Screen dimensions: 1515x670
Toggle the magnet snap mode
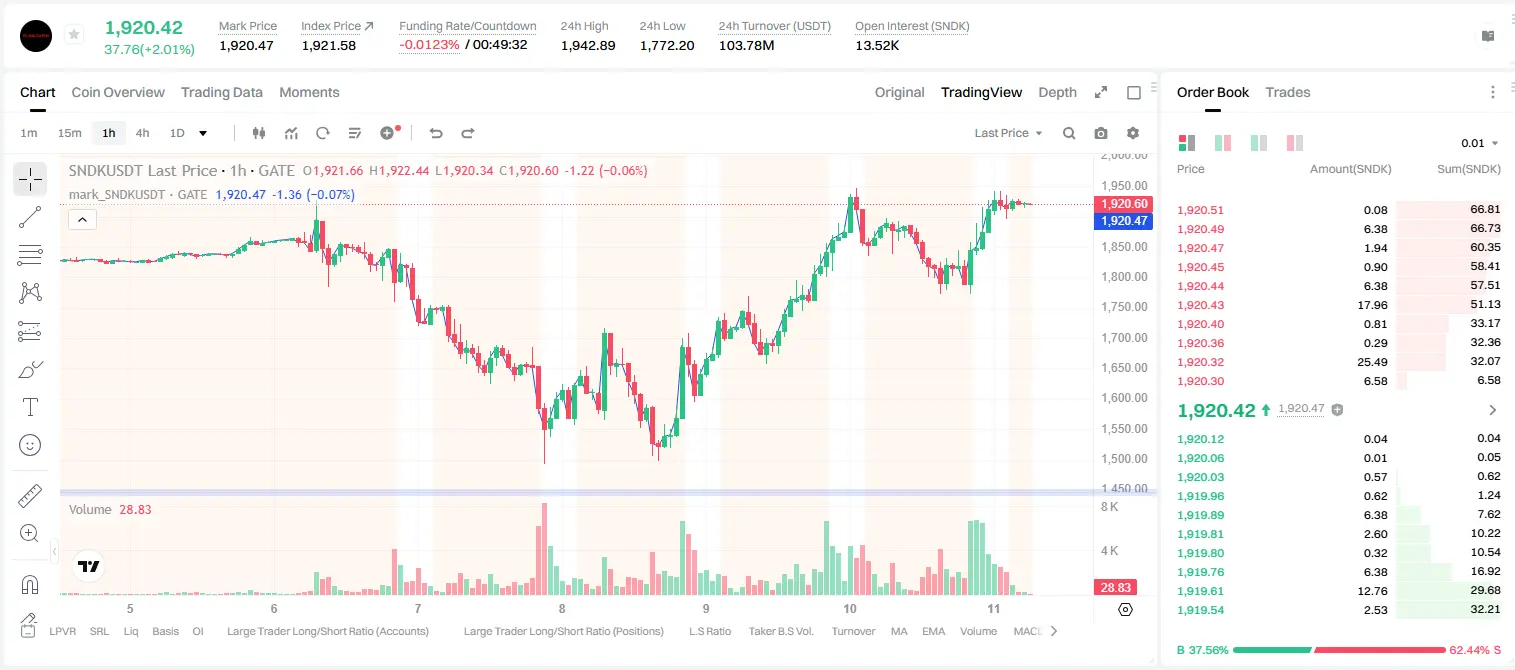(x=30, y=585)
